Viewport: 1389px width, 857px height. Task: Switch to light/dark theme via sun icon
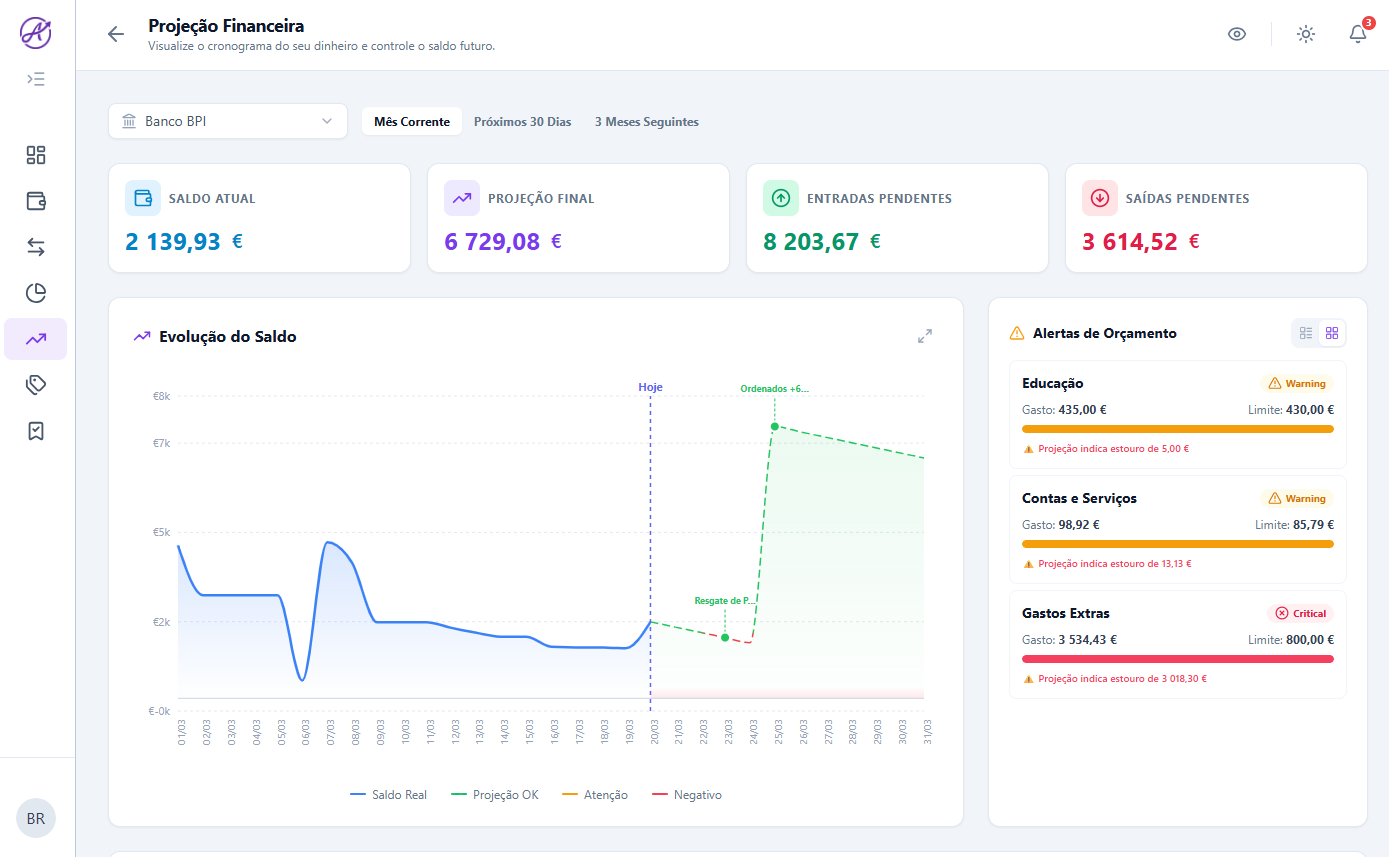pos(1306,33)
